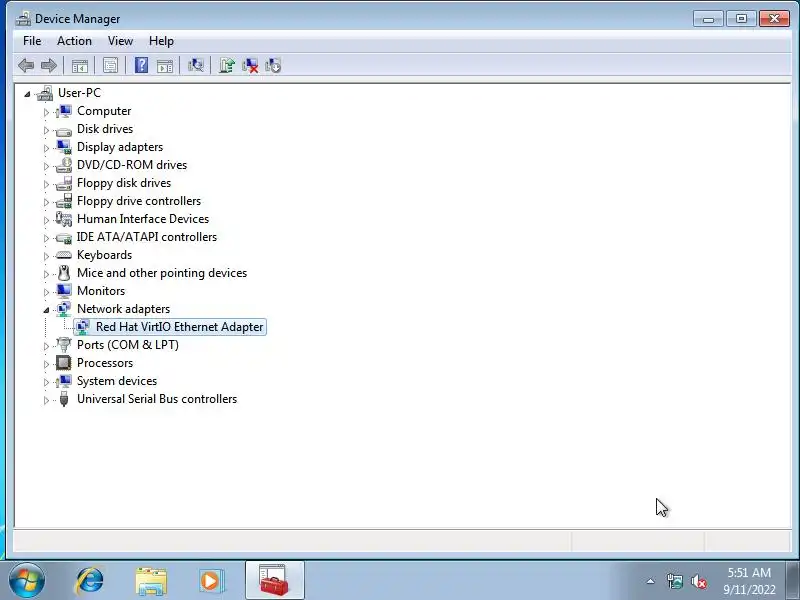Expand the System devices arrow
The height and width of the screenshot is (600, 800).
[46, 382]
